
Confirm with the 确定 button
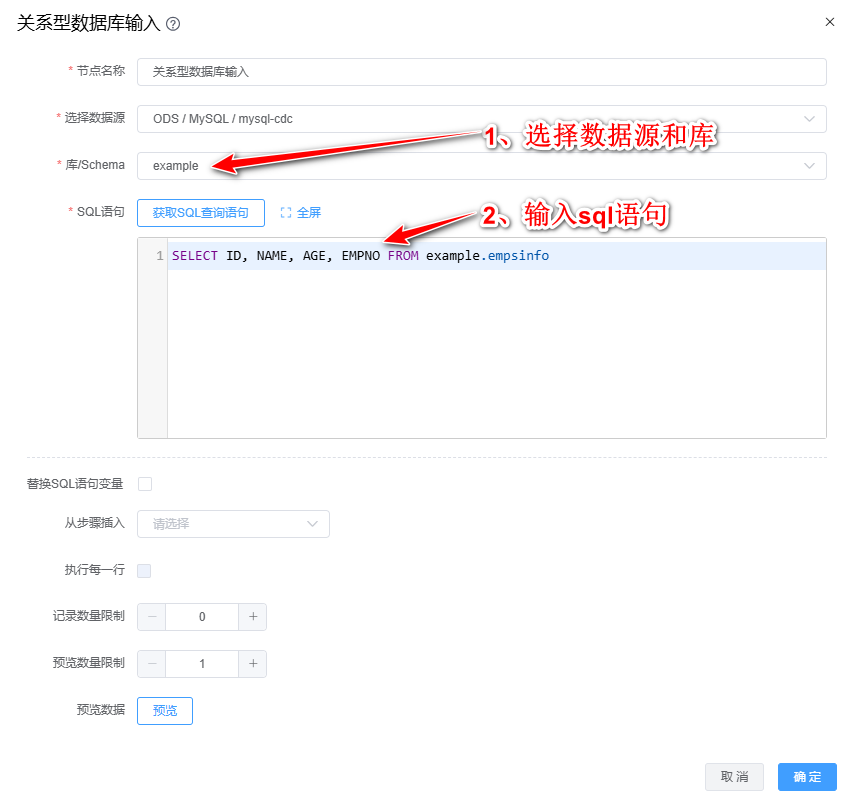807,777
